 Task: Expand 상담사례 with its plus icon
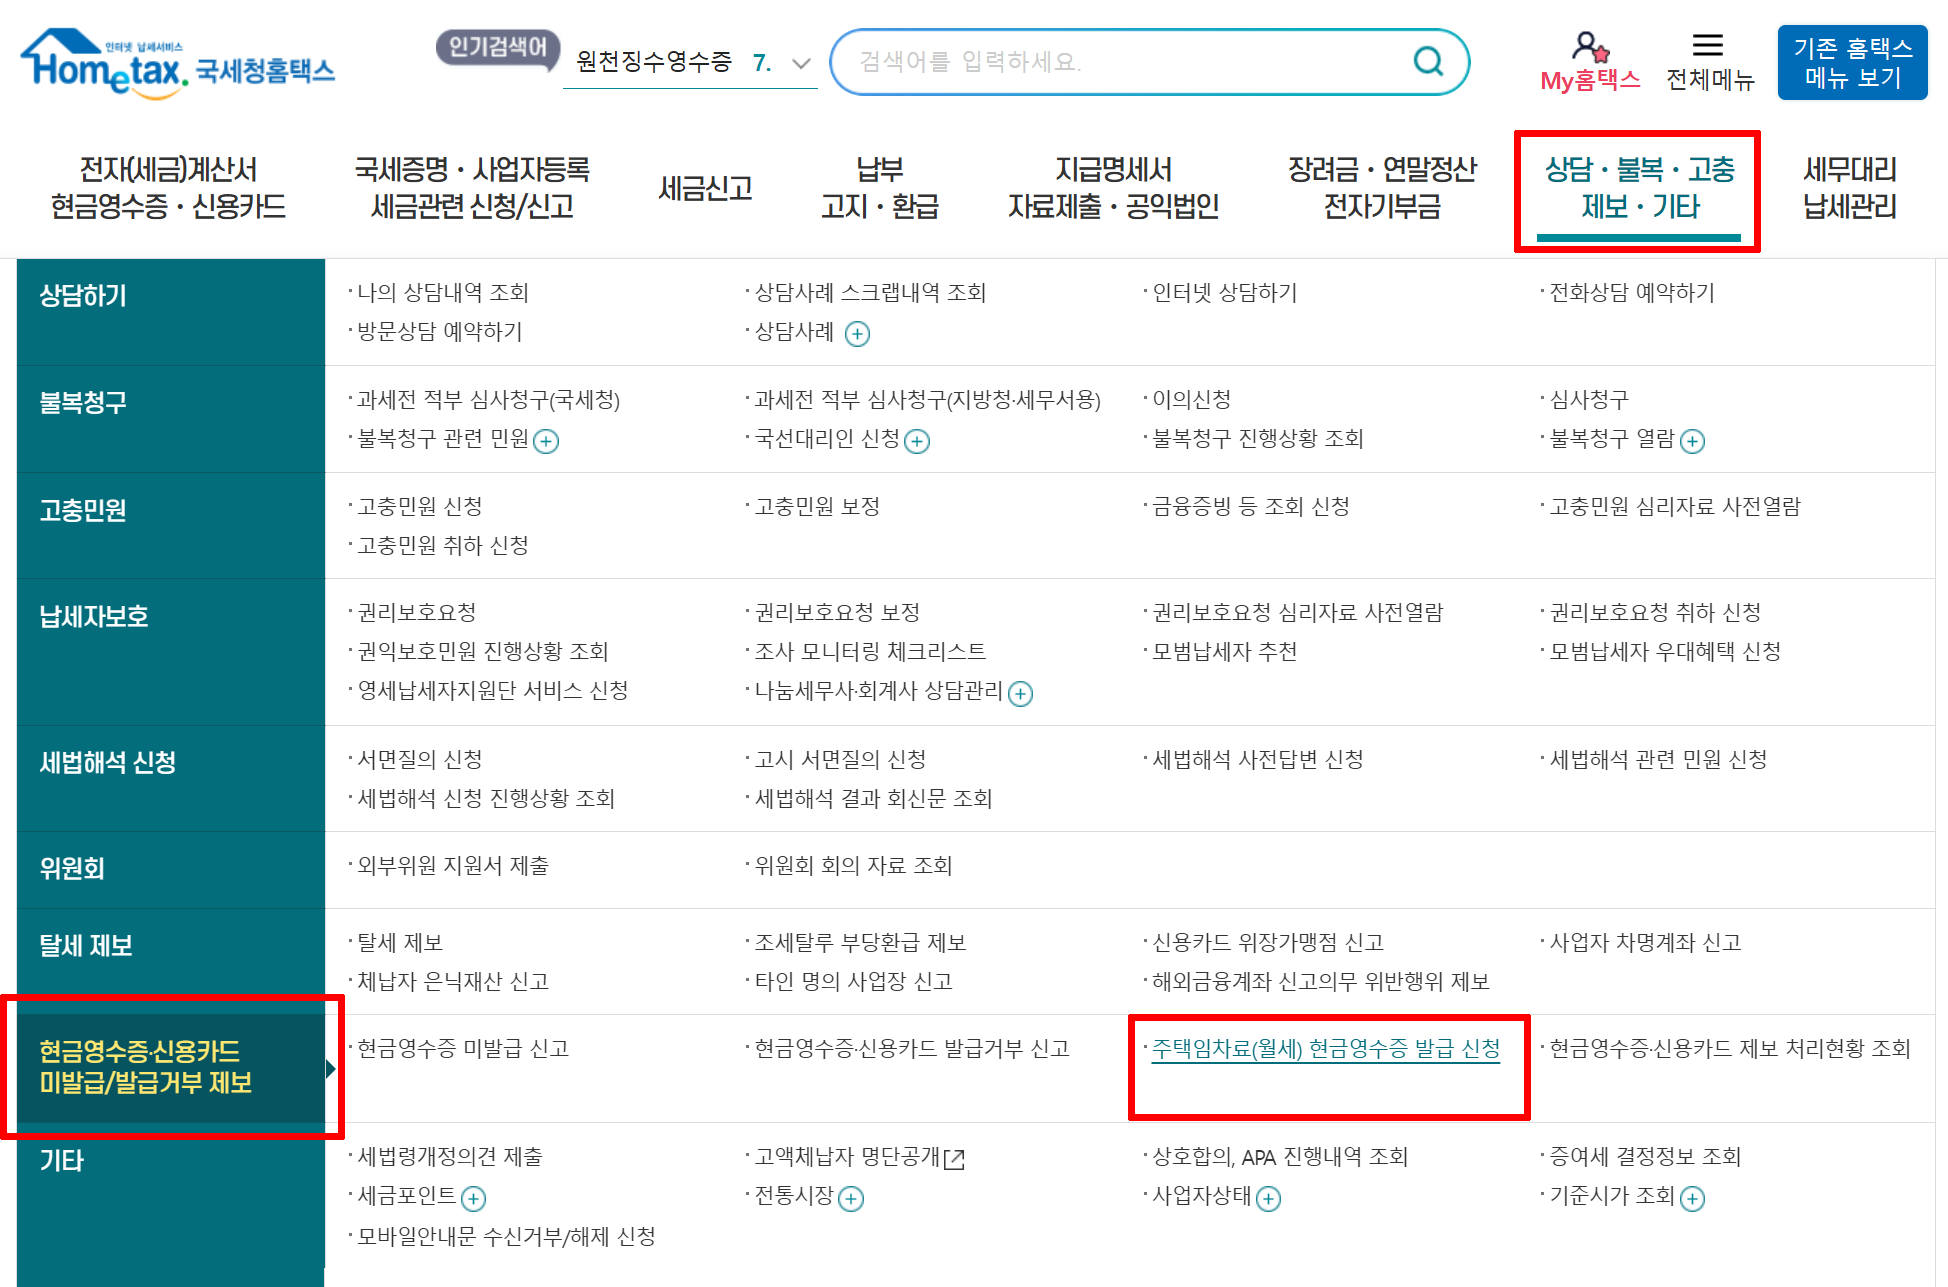(x=856, y=333)
